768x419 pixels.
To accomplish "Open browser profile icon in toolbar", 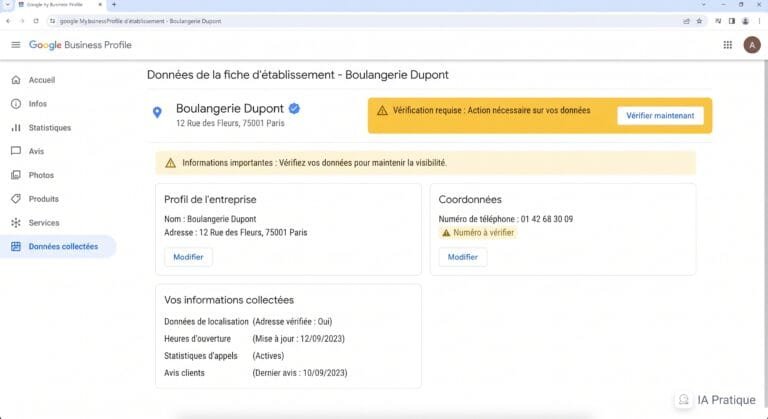I will tap(745, 21).
